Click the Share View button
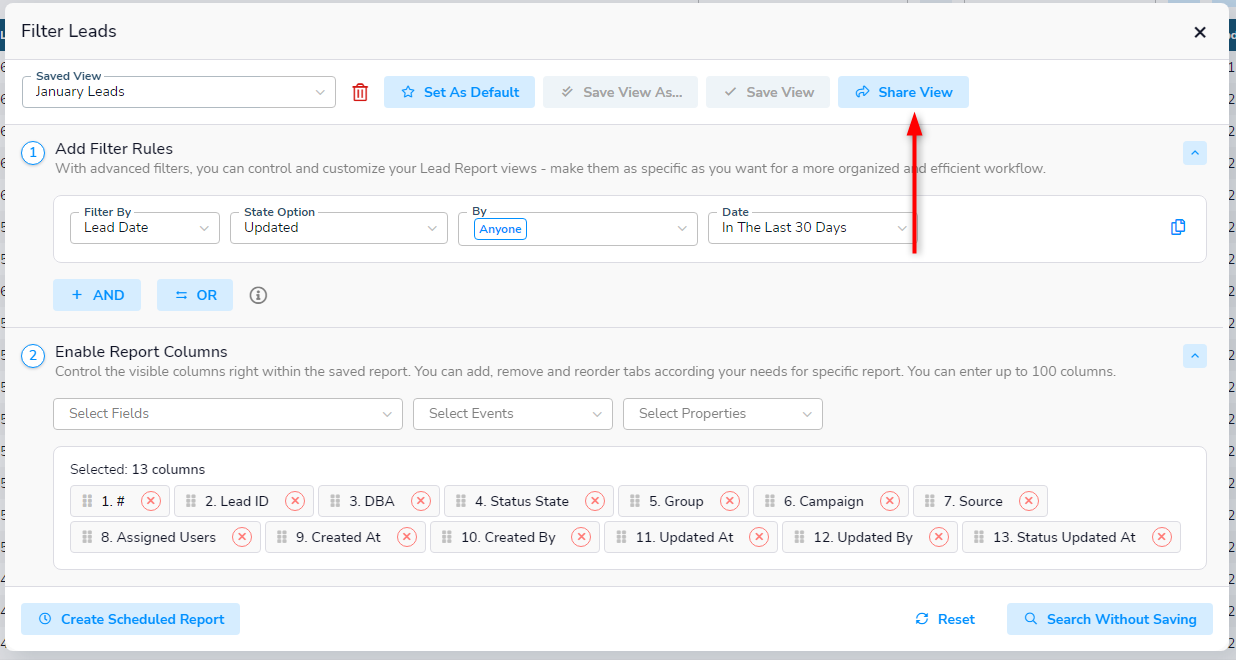The image size is (1236, 660). [903, 92]
